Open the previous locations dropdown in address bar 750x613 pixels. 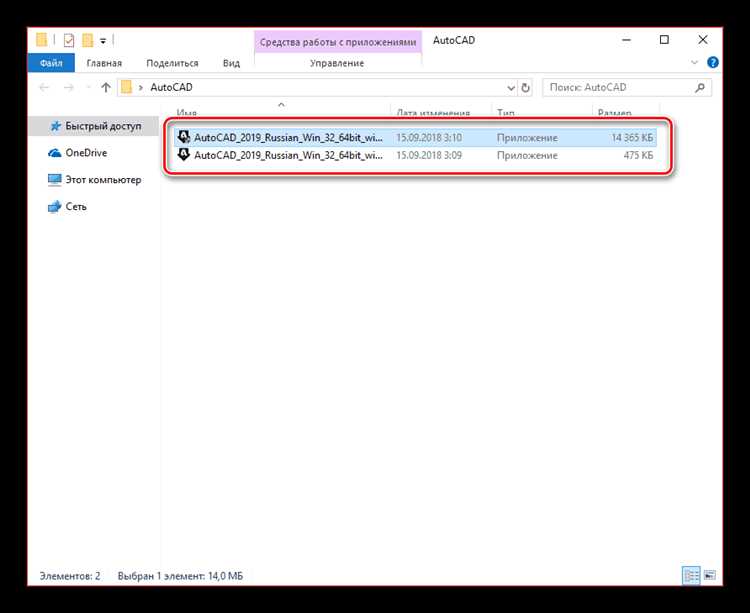point(511,88)
